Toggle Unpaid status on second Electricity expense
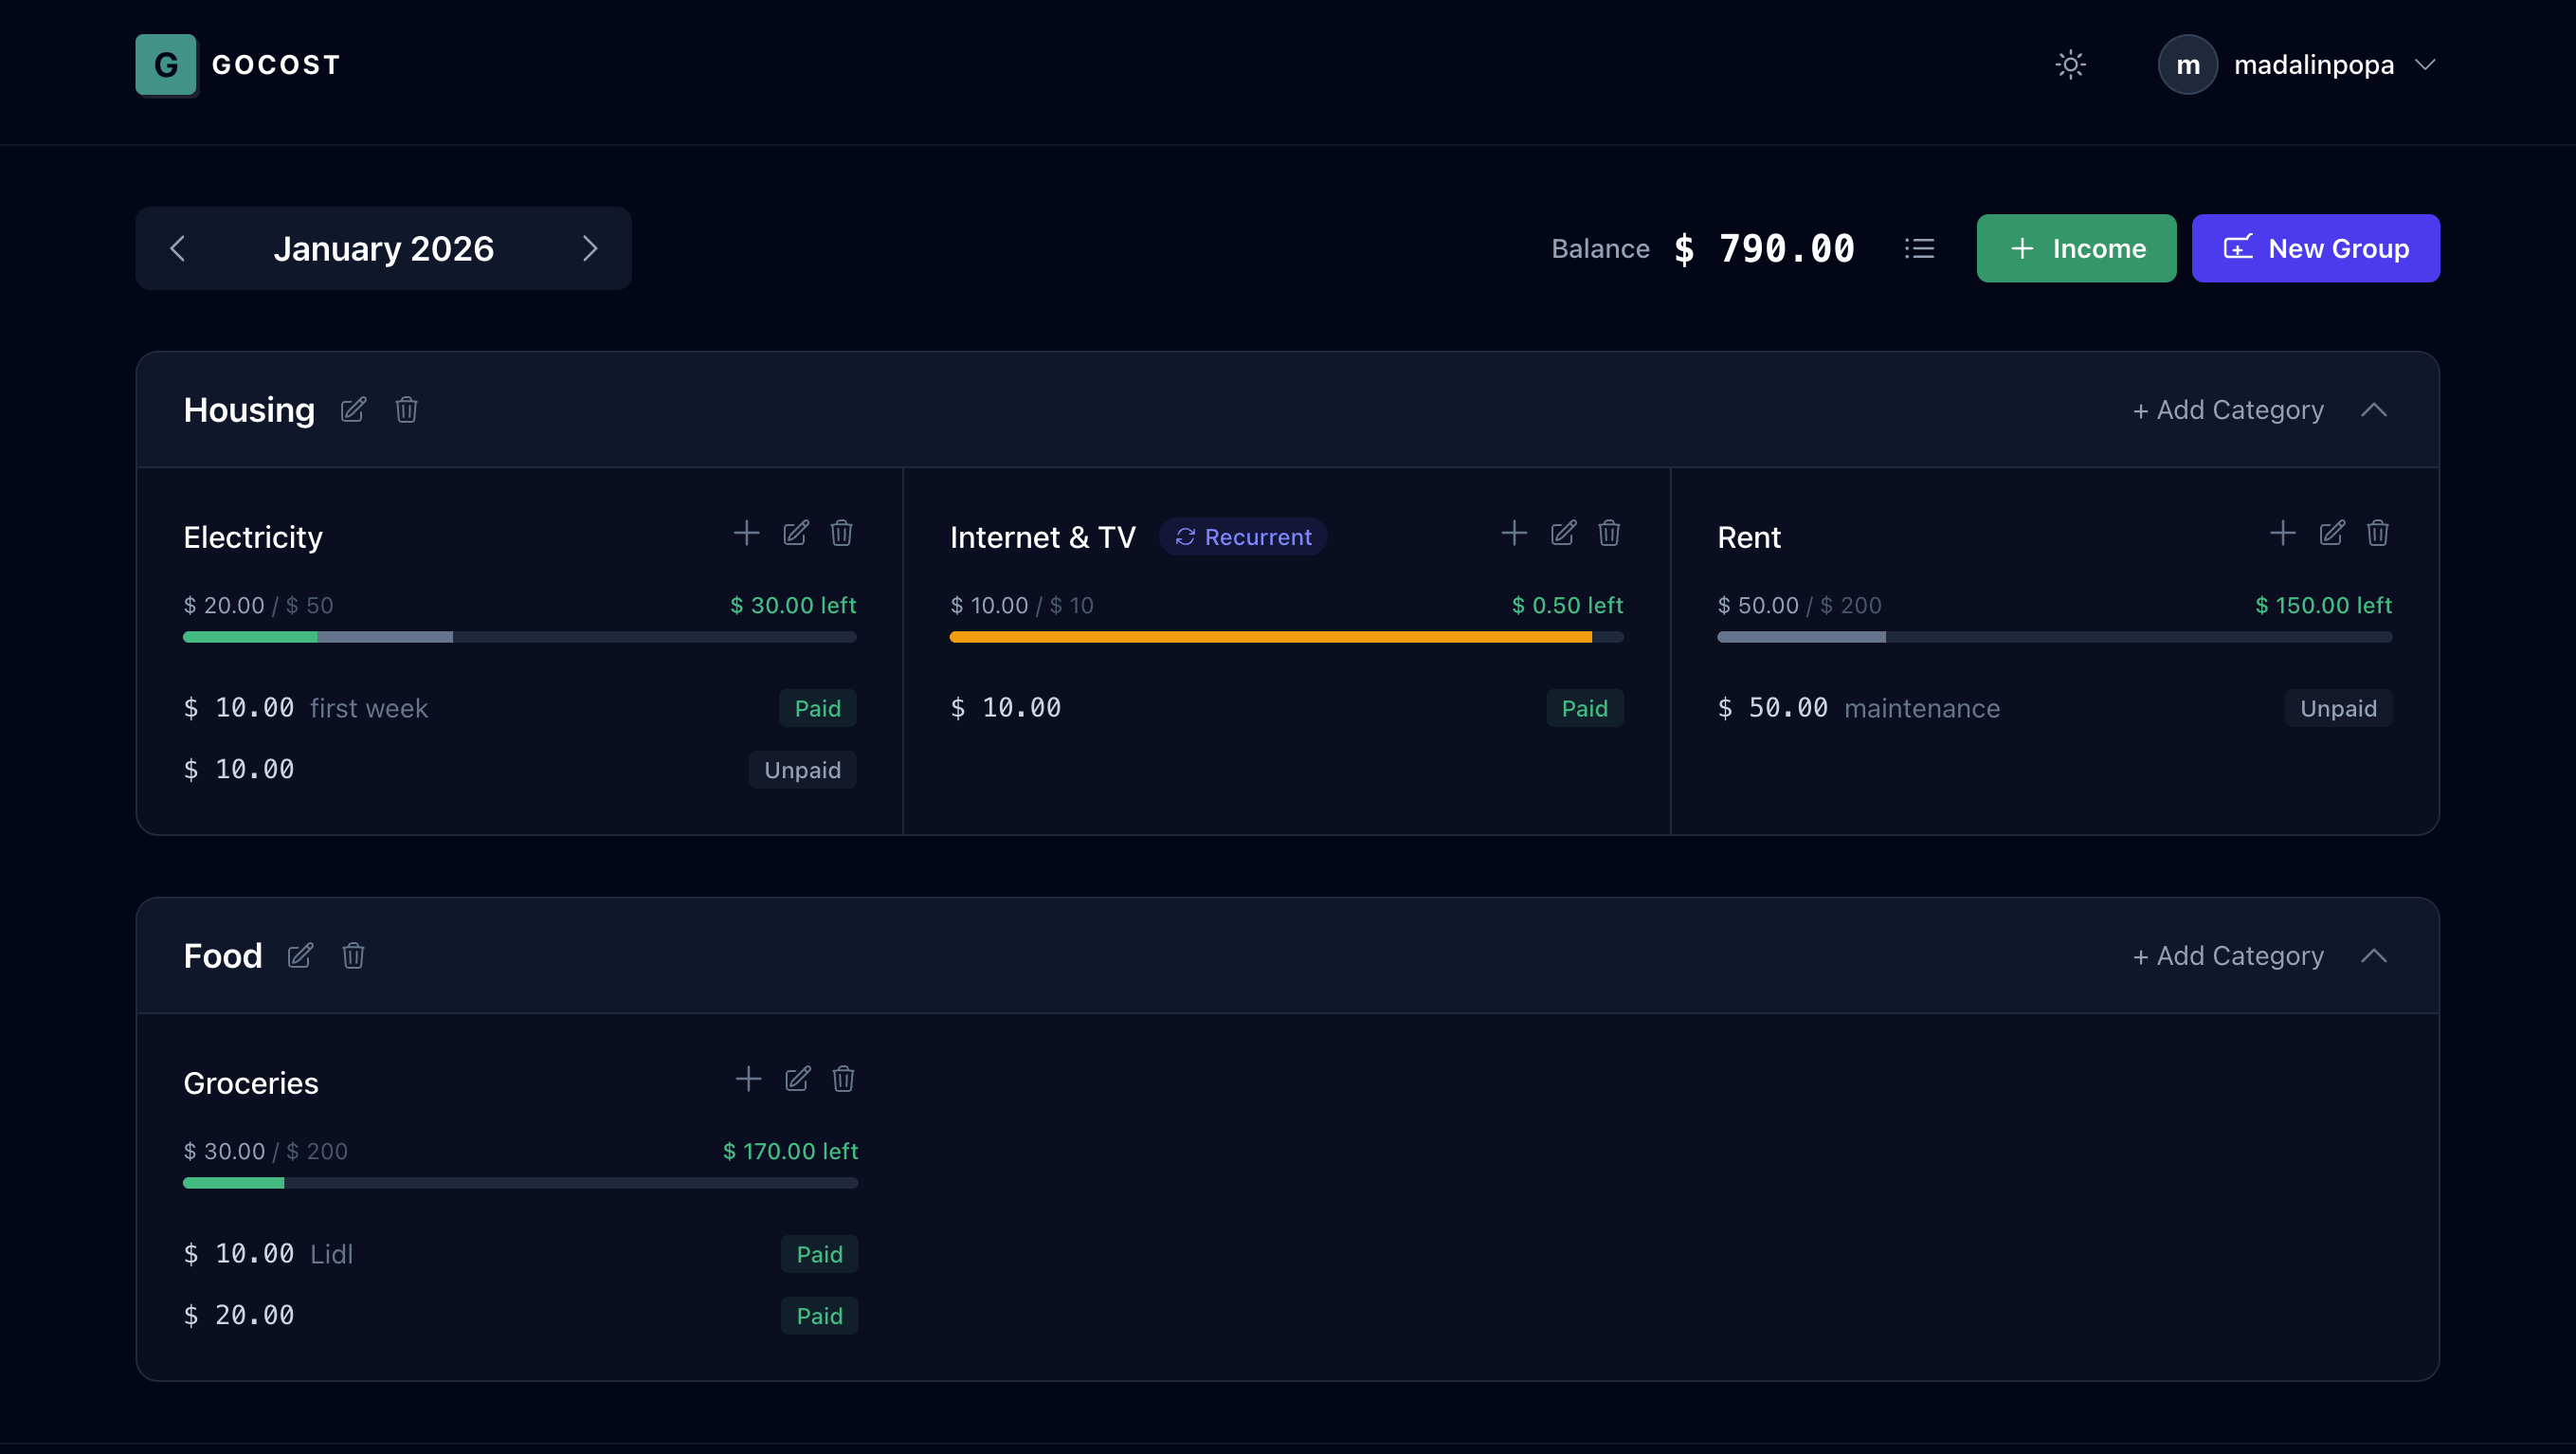2576x1454 pixels. coord(802,770)
